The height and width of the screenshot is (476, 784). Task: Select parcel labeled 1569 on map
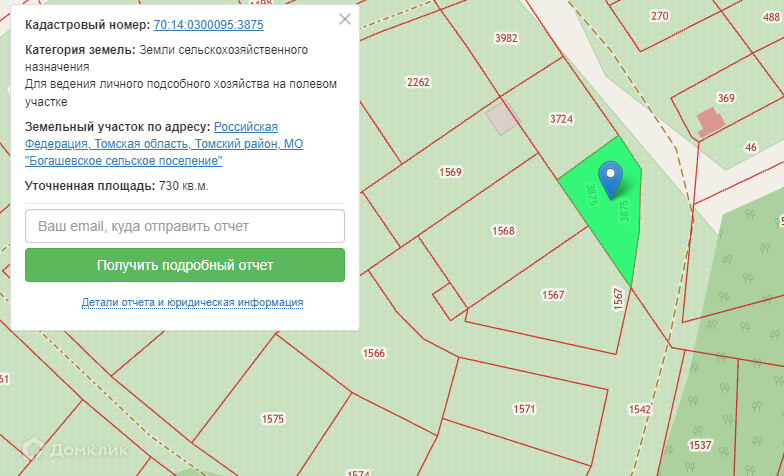(450, 172)
